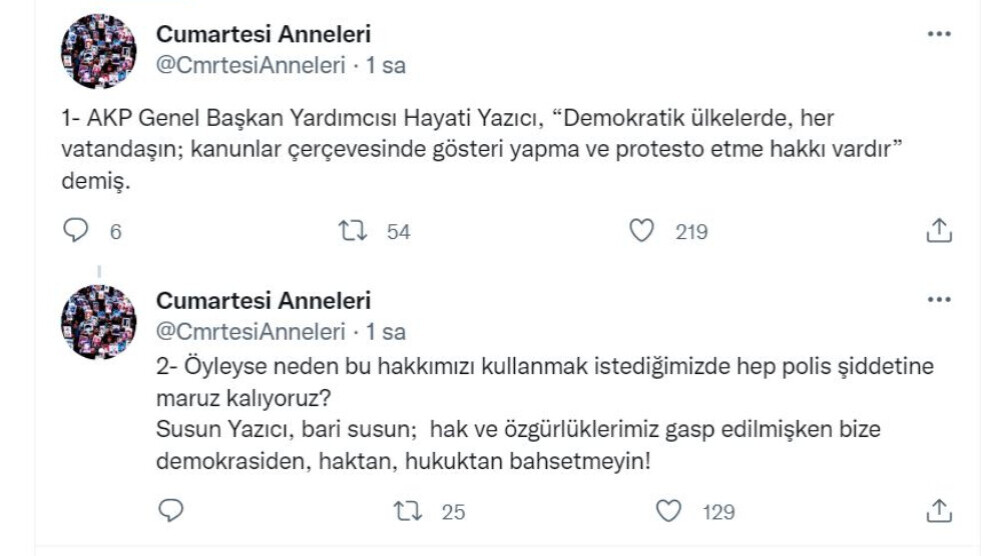Open the first tweet's "1 sa" timestamp
This screenshot has height=556, width=990.
[385, 65]
